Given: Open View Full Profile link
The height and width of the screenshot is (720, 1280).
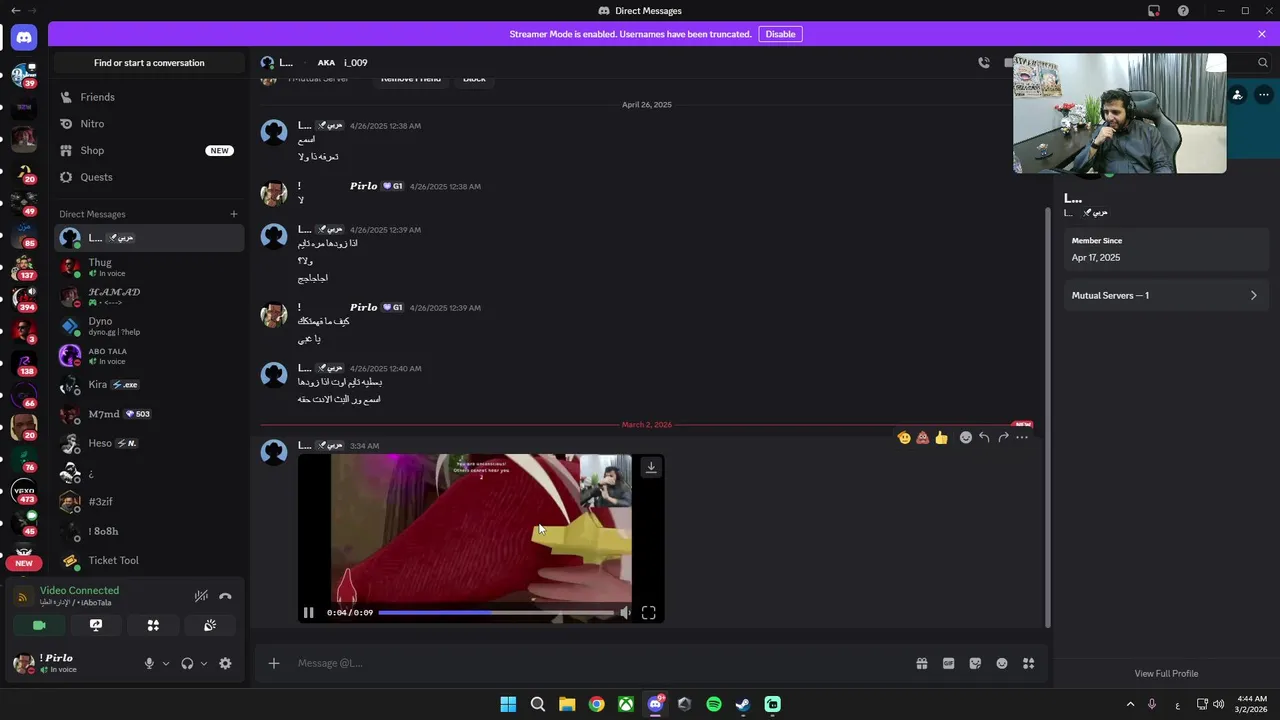Looking at the screenshot, I should click(x=1166, y=674).
